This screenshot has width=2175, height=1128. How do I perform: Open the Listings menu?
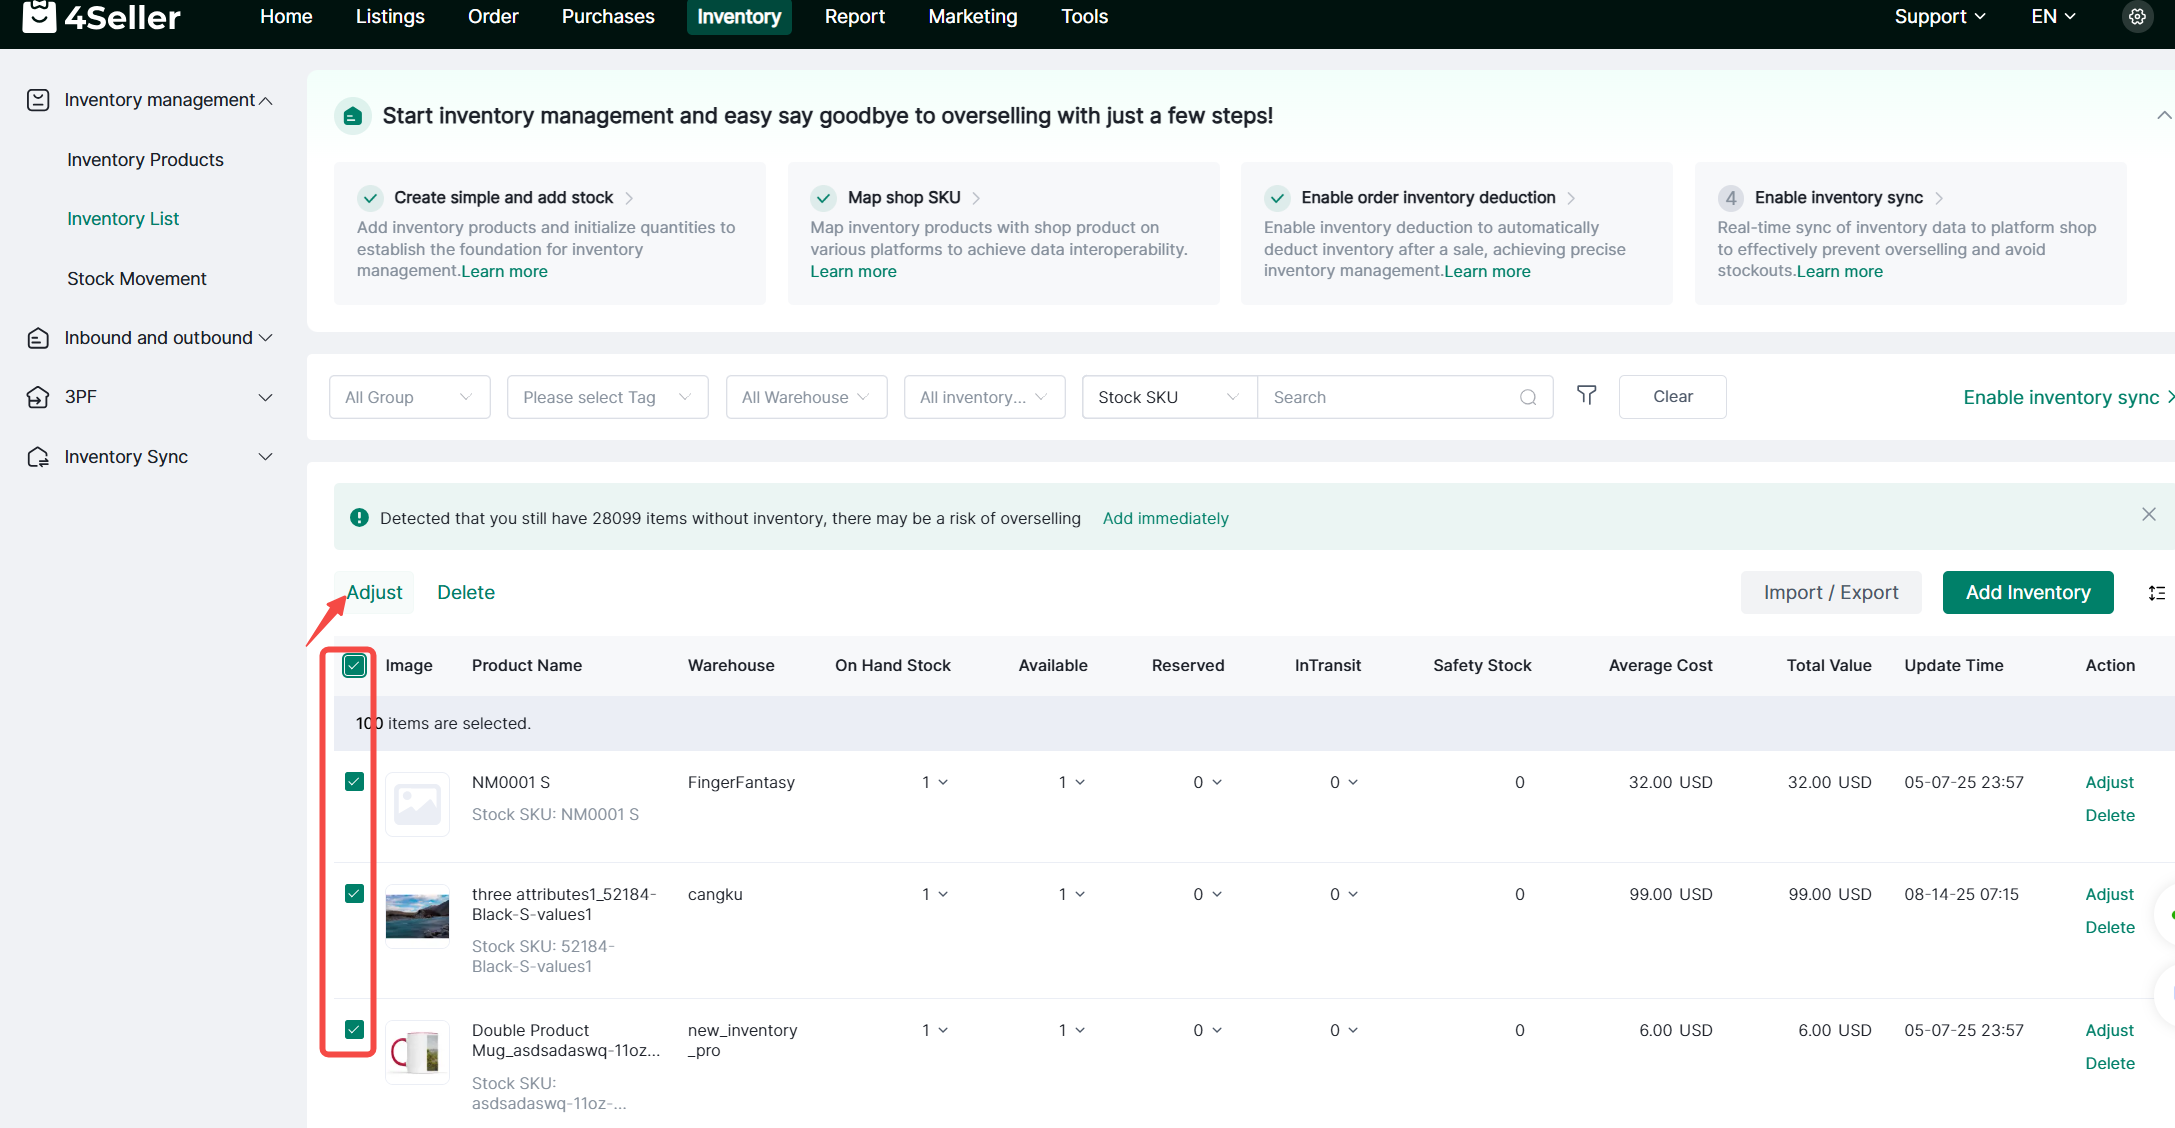(x=390, y=17)
